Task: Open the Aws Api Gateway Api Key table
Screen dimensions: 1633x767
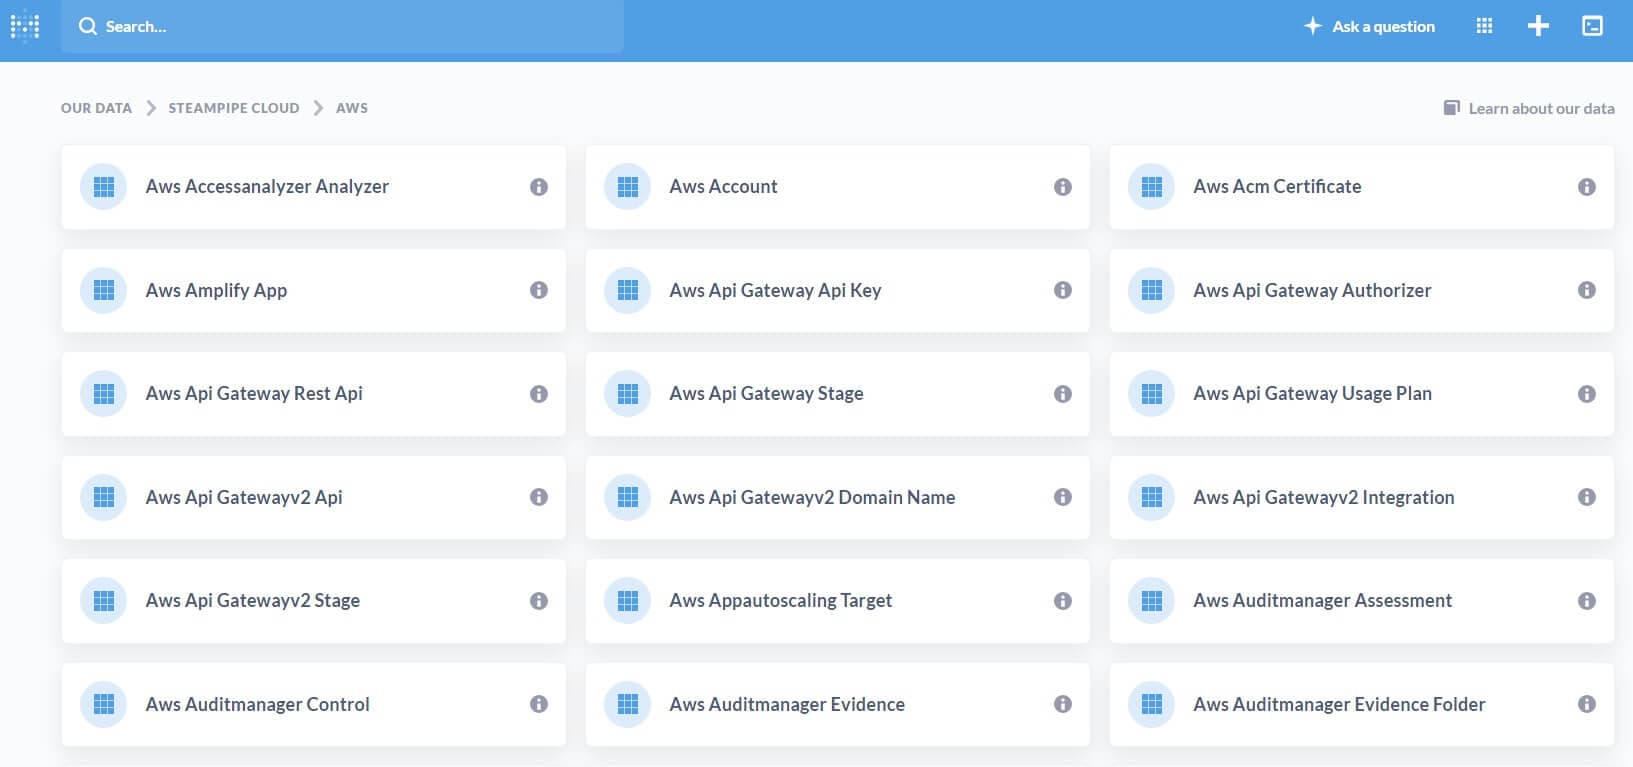Action: (x=837, y=290)
